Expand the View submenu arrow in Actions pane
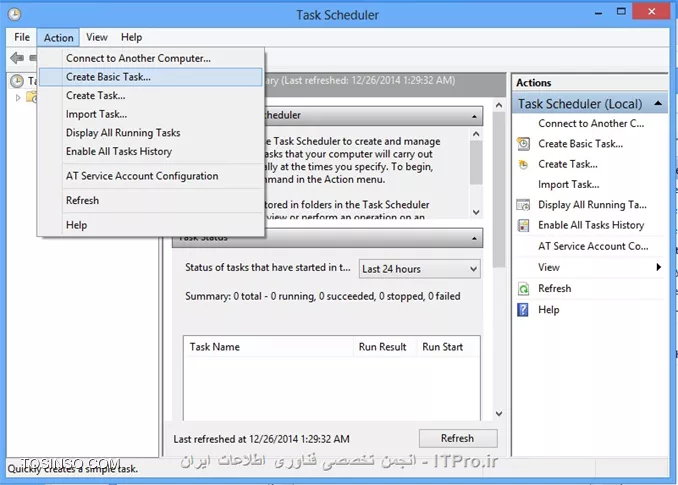The height and width of the screenshot is (485, 678). tap(659, 267)
